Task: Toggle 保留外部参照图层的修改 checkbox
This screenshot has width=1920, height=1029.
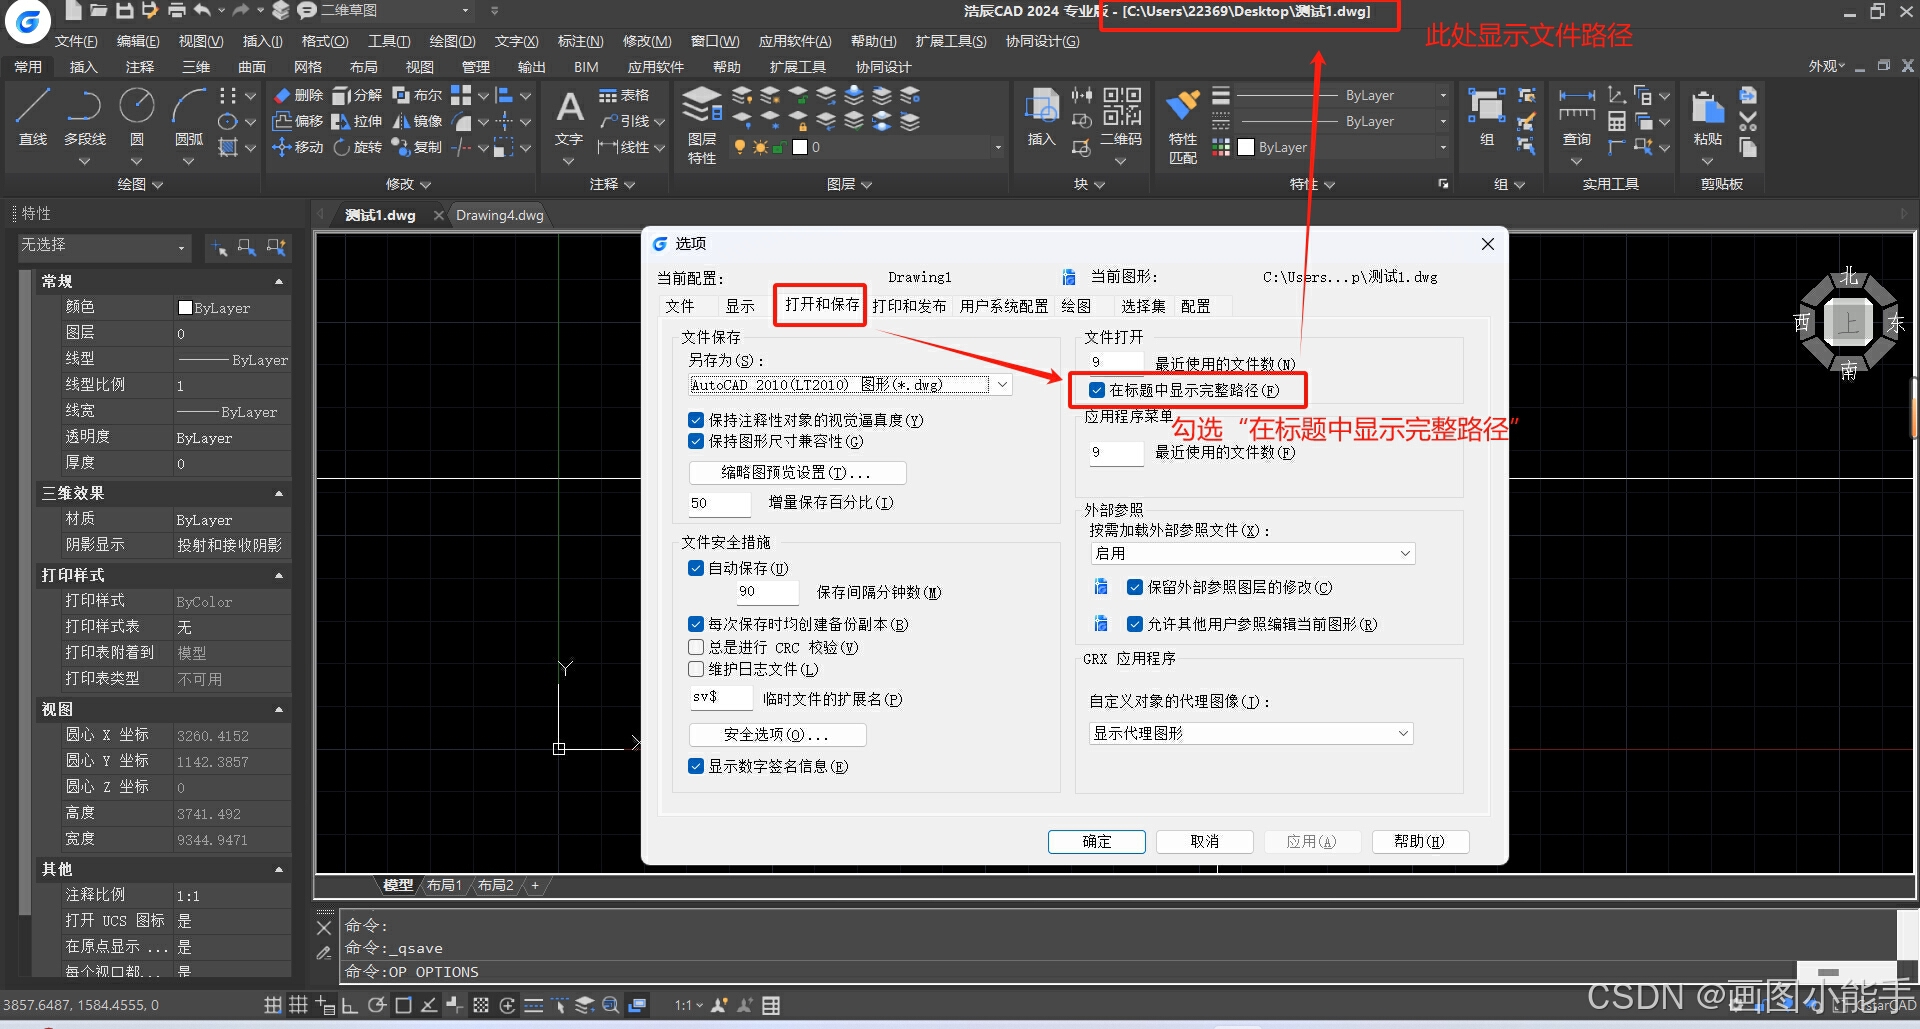Action: click(1135, 587)
